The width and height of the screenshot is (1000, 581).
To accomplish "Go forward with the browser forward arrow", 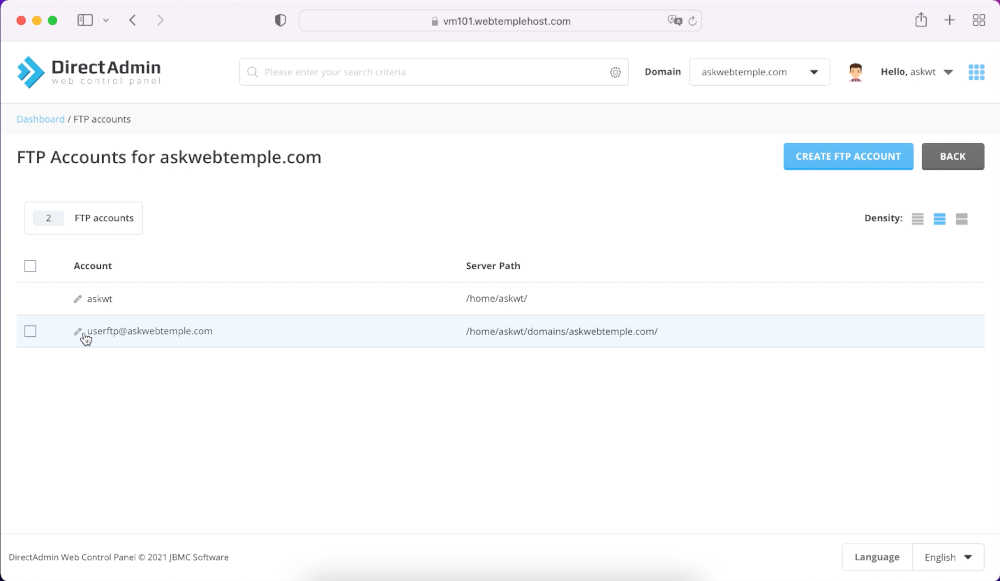I will (x=160, y=20).
